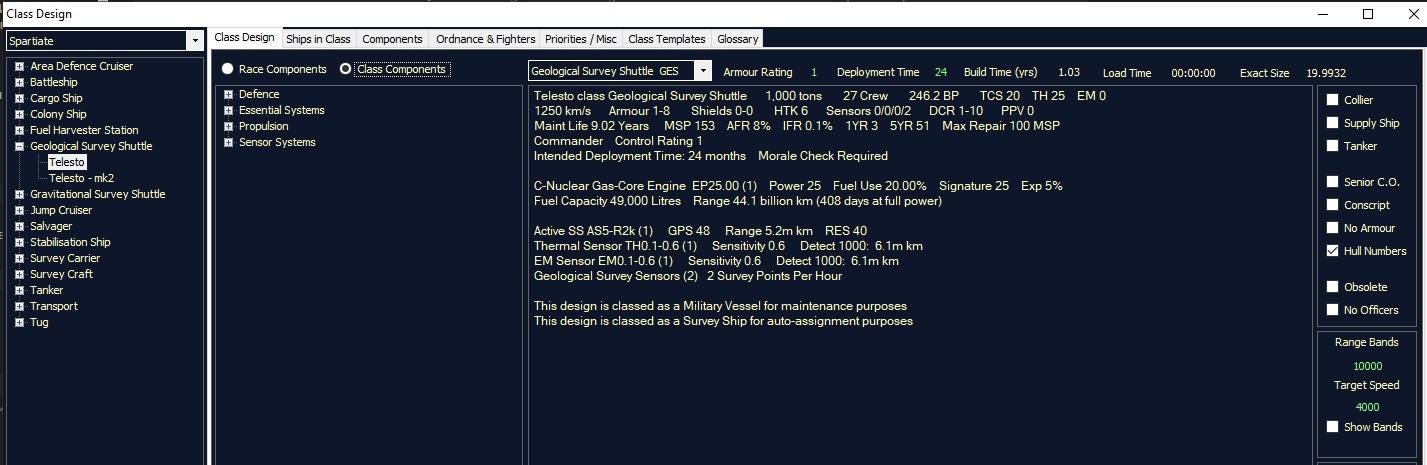Click the Build Time value 1.03

click(x=1069, y=73)
